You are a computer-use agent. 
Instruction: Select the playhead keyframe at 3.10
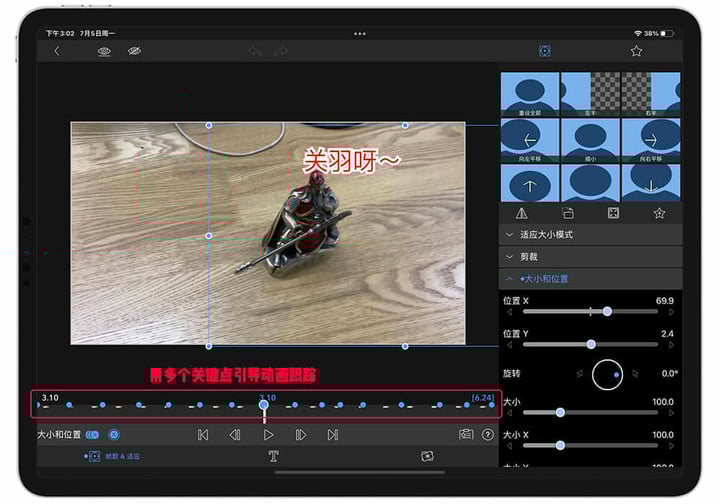pyautogui.click(x=264, y=405)
